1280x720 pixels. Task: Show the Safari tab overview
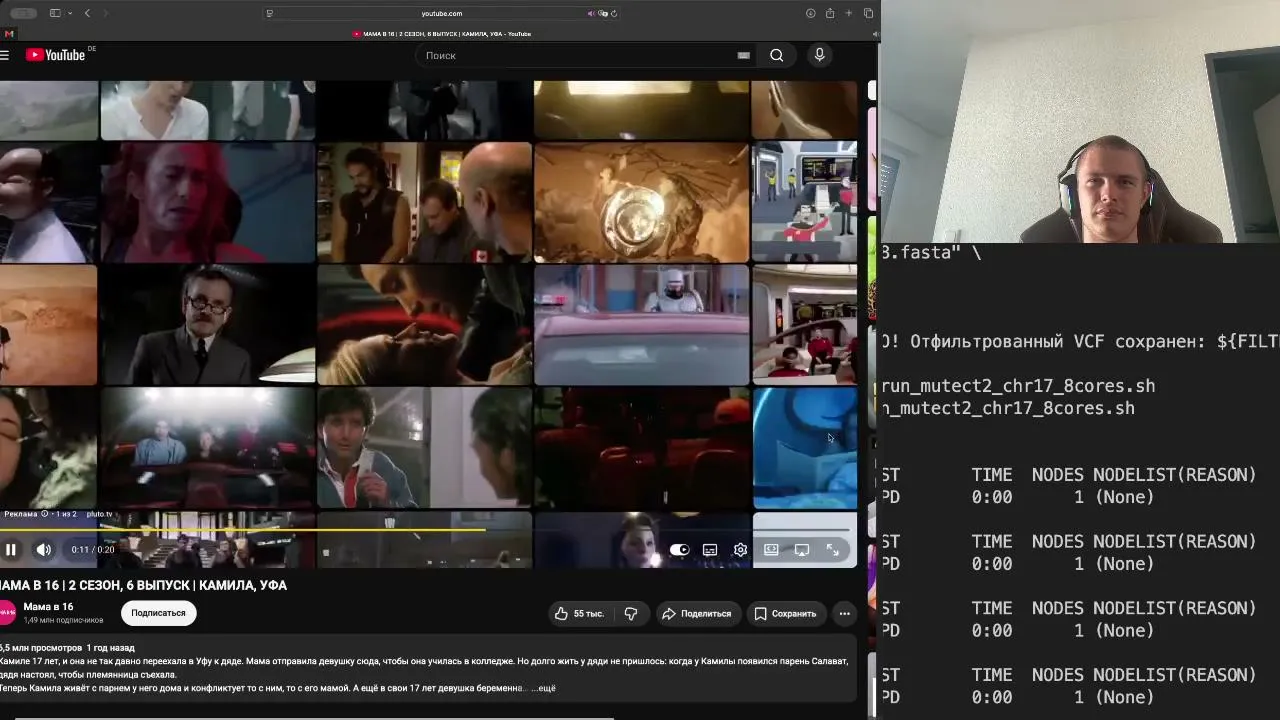pos(868,13)
